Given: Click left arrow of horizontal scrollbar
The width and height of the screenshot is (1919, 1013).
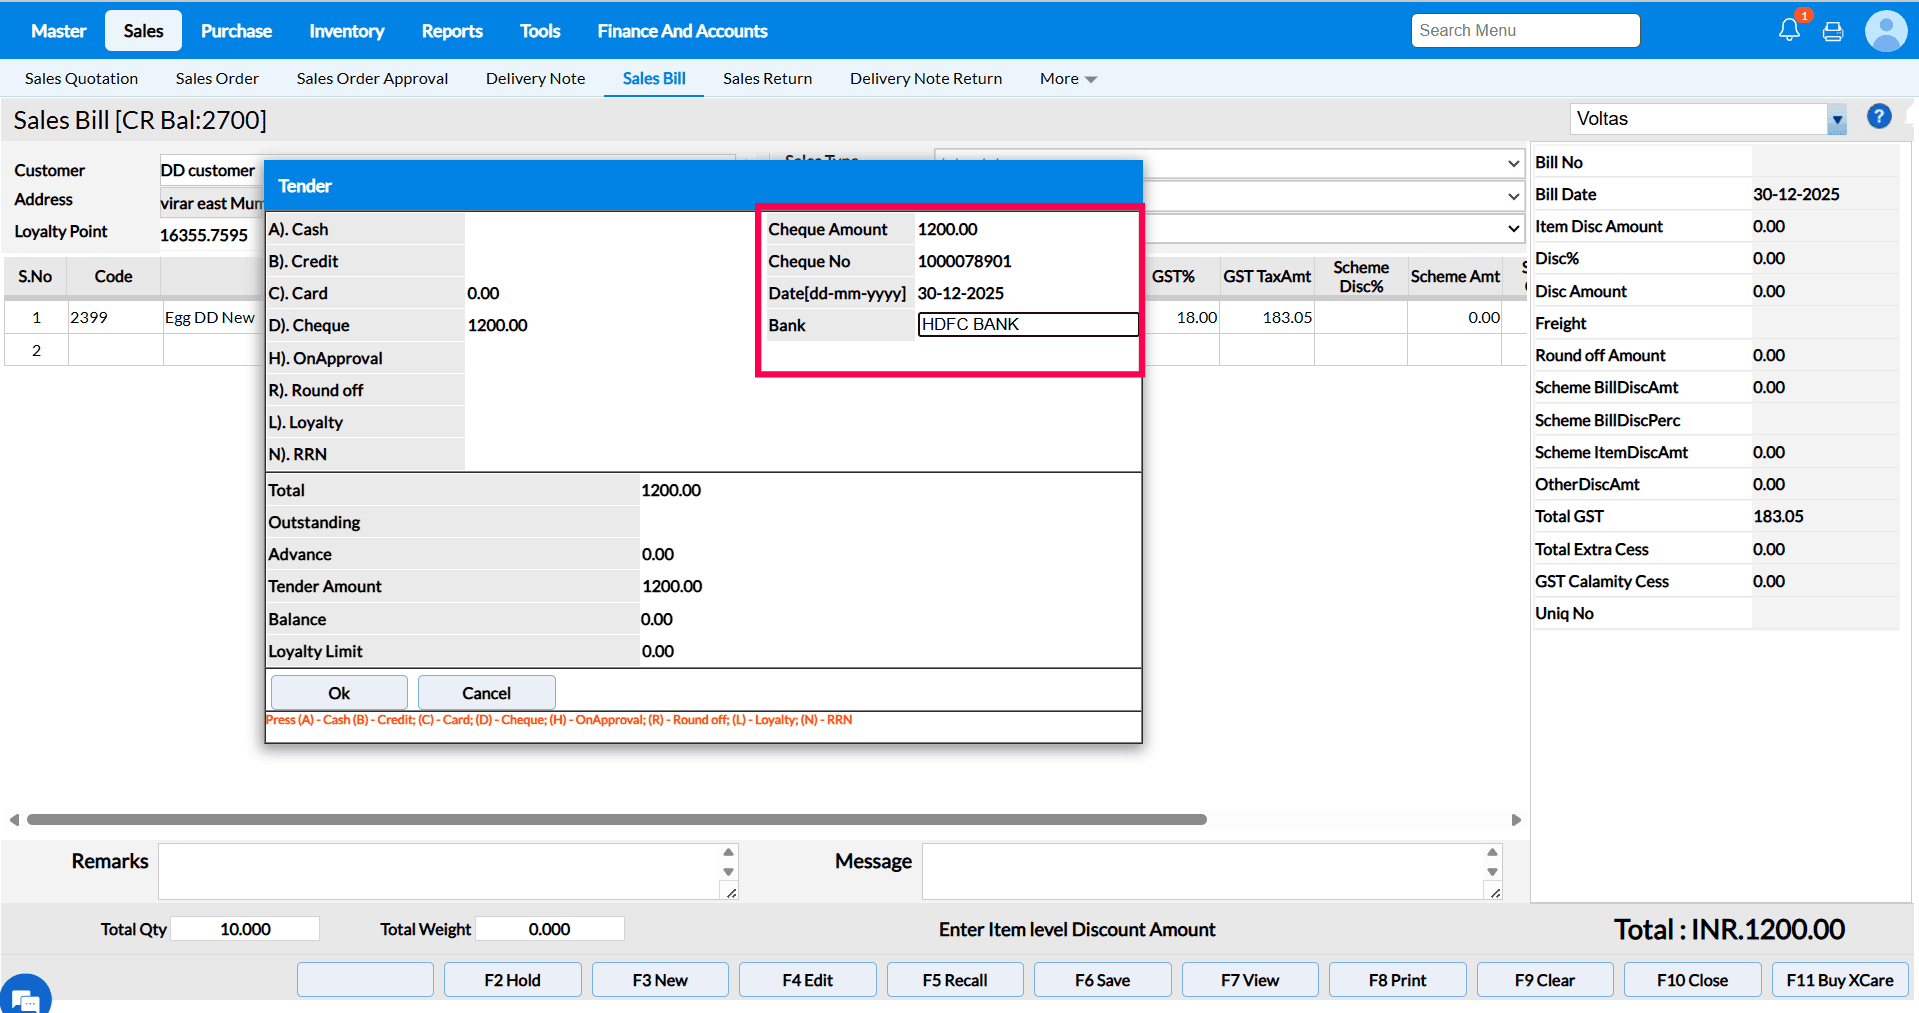Looking at the screenshot, I should [14, 820].
